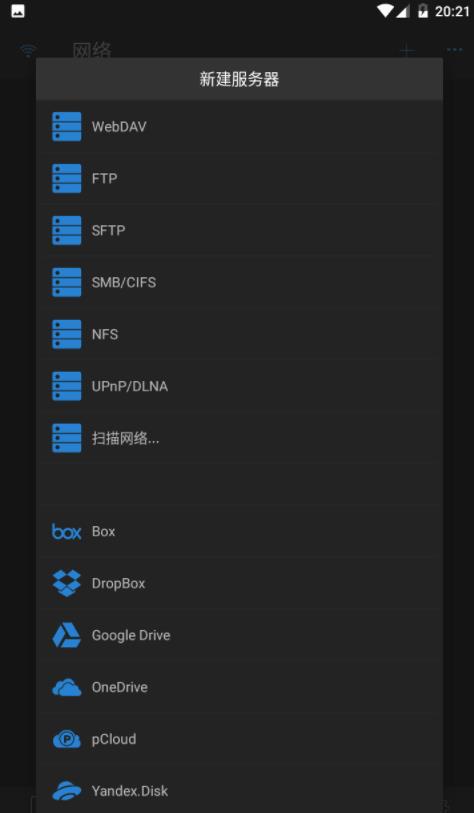Tap the Google Drive triangle icon
Viewport: 474px width, 813px height.
[66, 635]
